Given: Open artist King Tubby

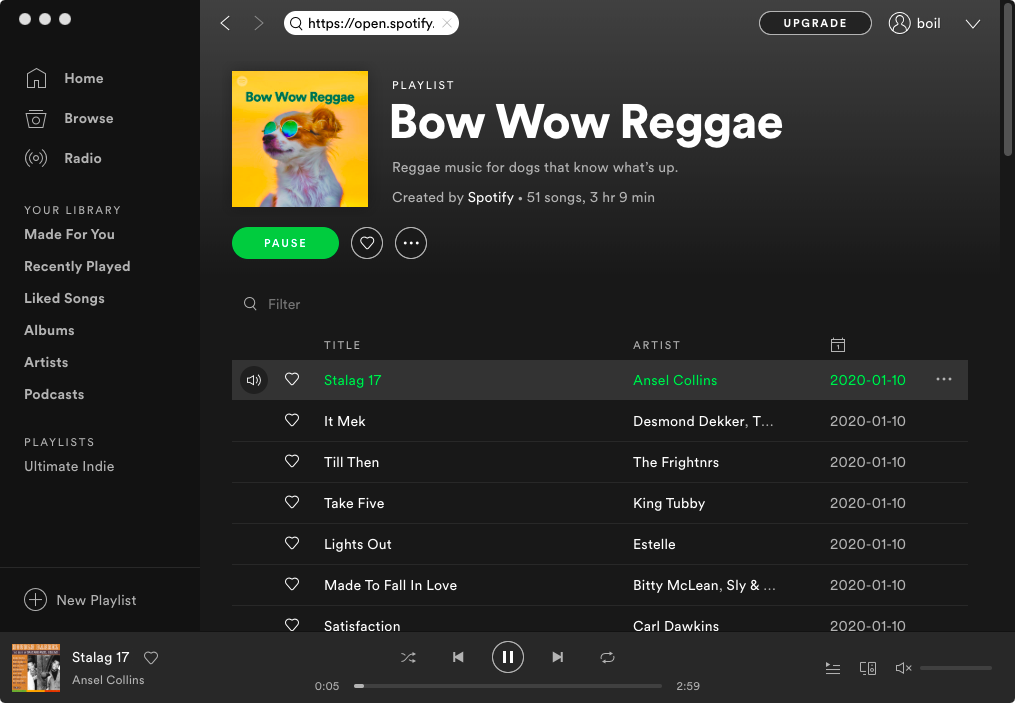Looking at the screenshot, I should click(x=669, y=503).
